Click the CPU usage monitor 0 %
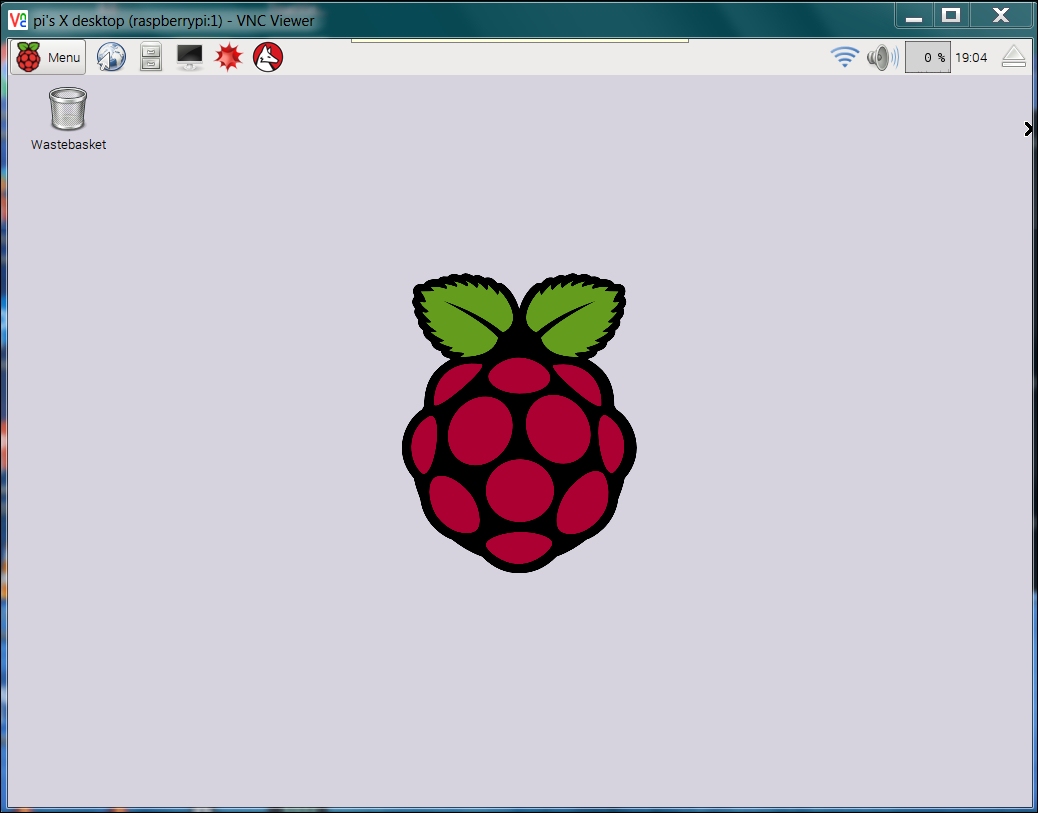The height and width of the screenshot is (813, 1038). (927, 58)
